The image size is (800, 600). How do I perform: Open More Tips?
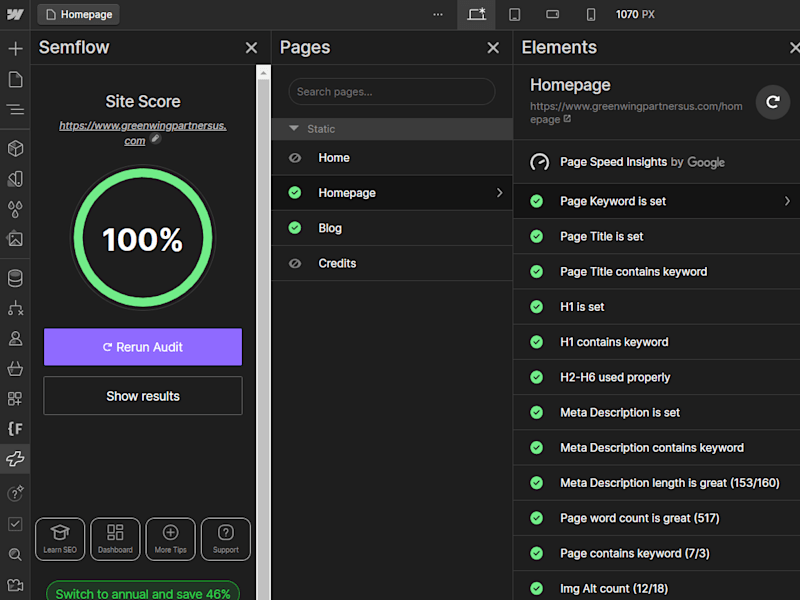pos(170,539)
